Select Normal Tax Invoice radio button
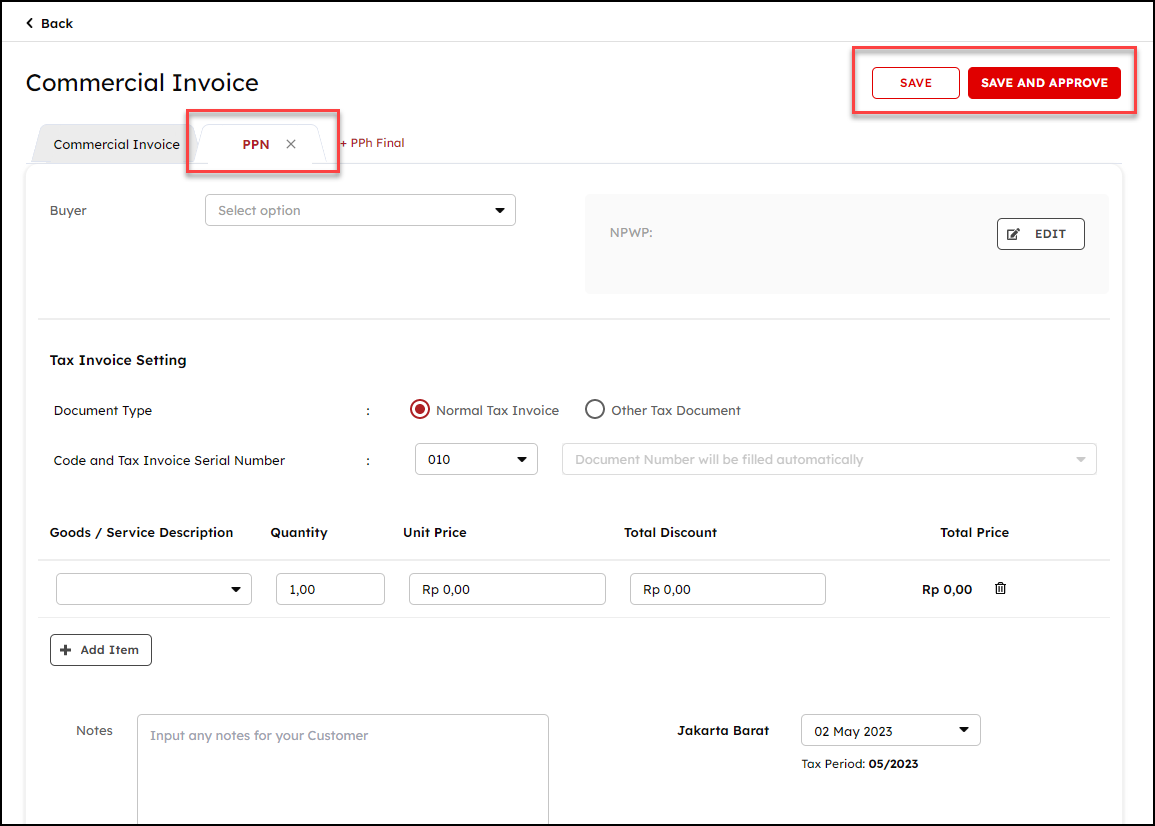 (x=421, y=410)
